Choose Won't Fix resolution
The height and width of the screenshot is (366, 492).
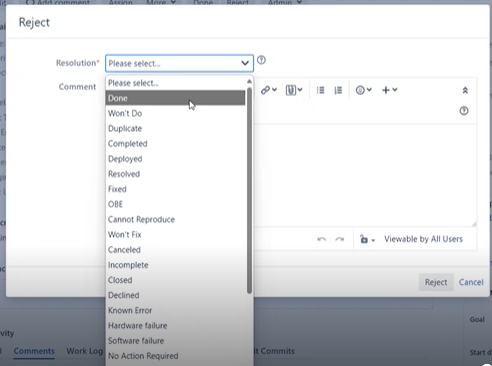tap(176, 234)
